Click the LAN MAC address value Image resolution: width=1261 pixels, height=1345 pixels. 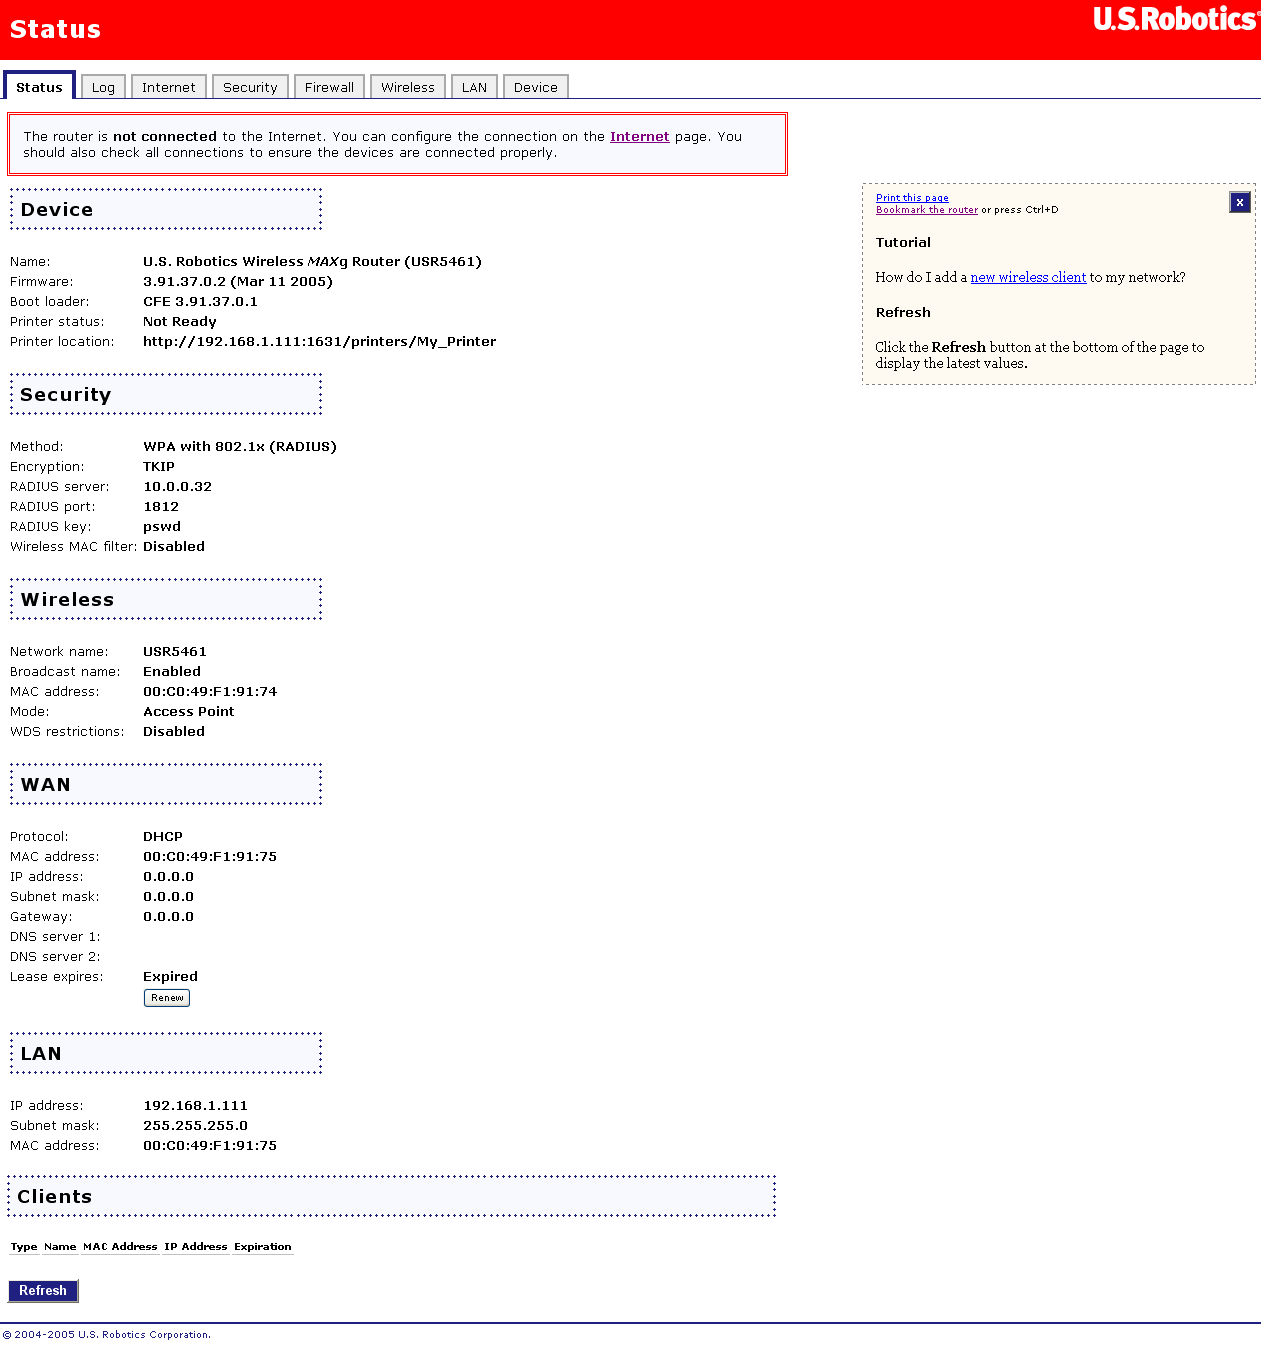tap(210, 1145)
